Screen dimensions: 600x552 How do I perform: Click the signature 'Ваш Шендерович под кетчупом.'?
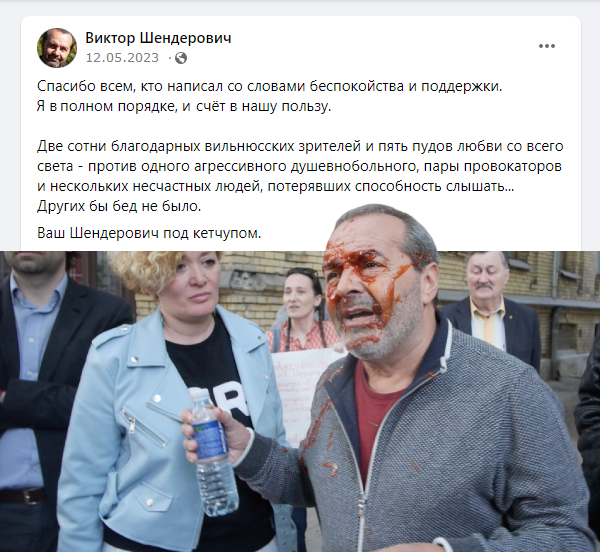tap(149, 233)
